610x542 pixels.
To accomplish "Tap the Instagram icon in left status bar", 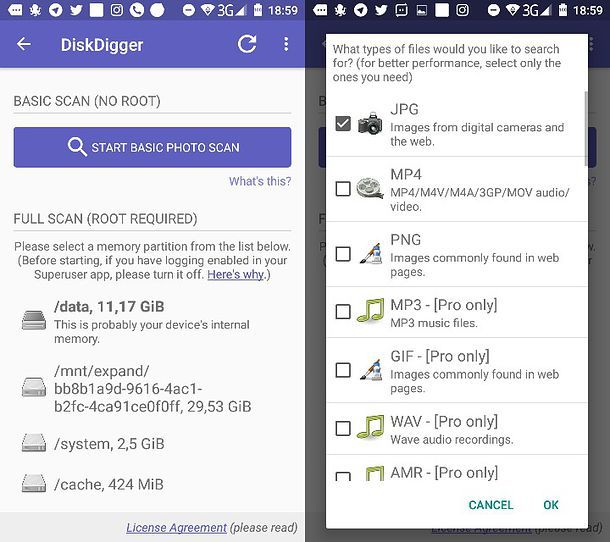I will click(x=116, y=10).
